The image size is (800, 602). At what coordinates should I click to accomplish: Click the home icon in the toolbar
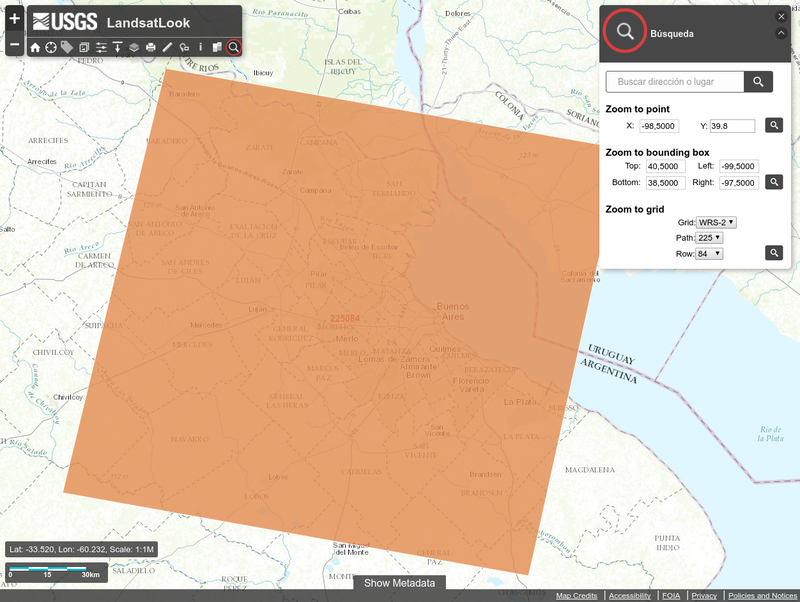pos(35,47)
